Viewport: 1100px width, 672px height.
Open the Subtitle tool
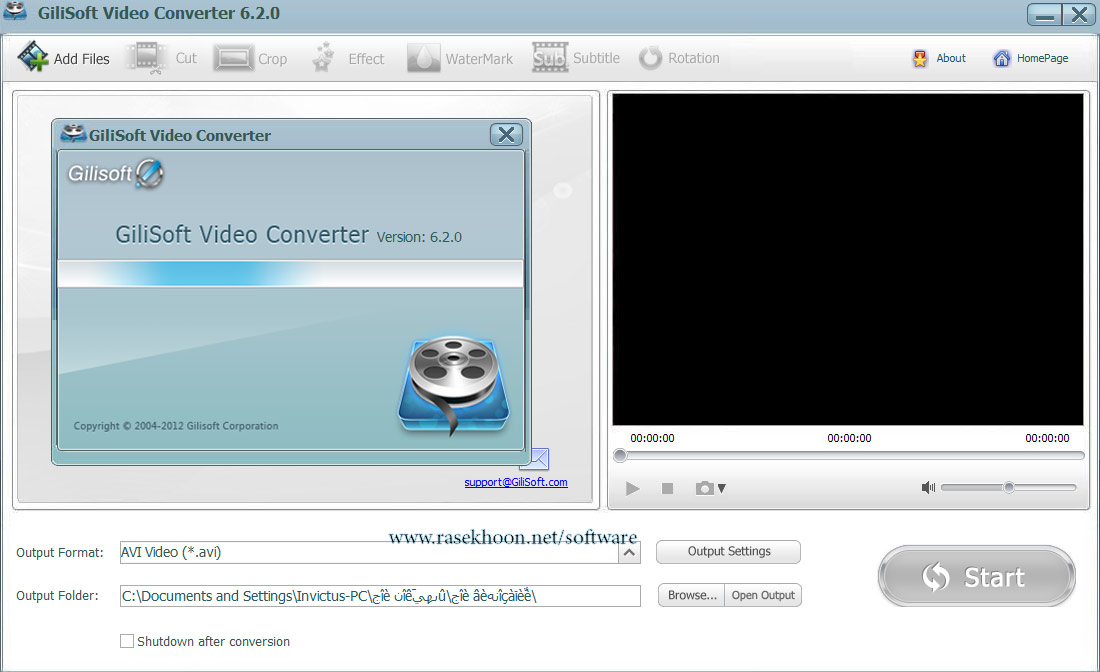click(x=576, y=58)
